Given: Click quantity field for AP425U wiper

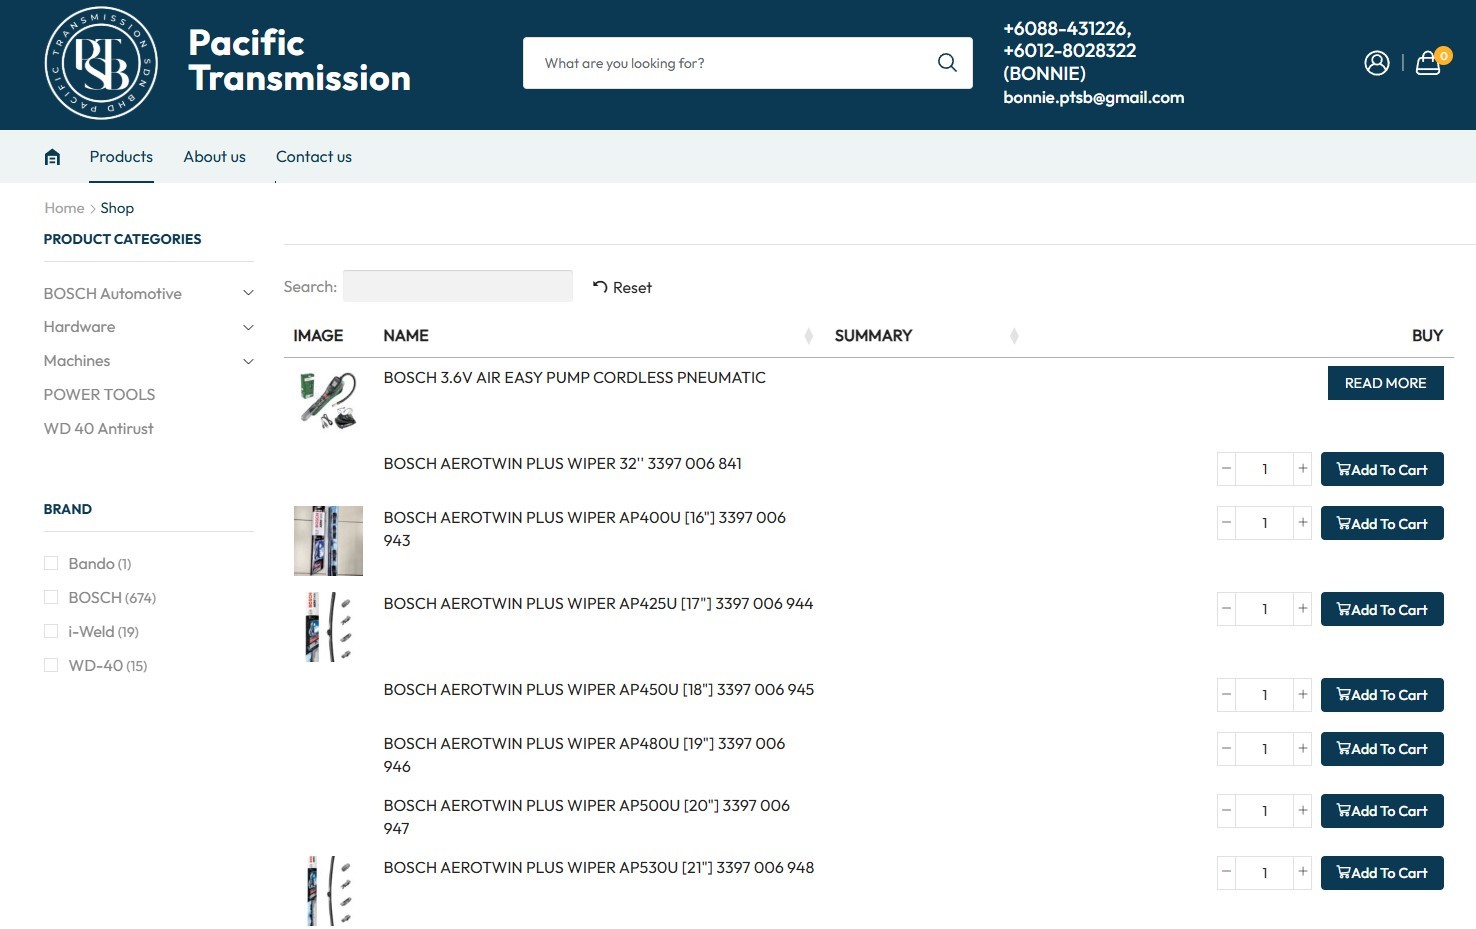Looking at the screenshot, I should [x=1265, y=609].
